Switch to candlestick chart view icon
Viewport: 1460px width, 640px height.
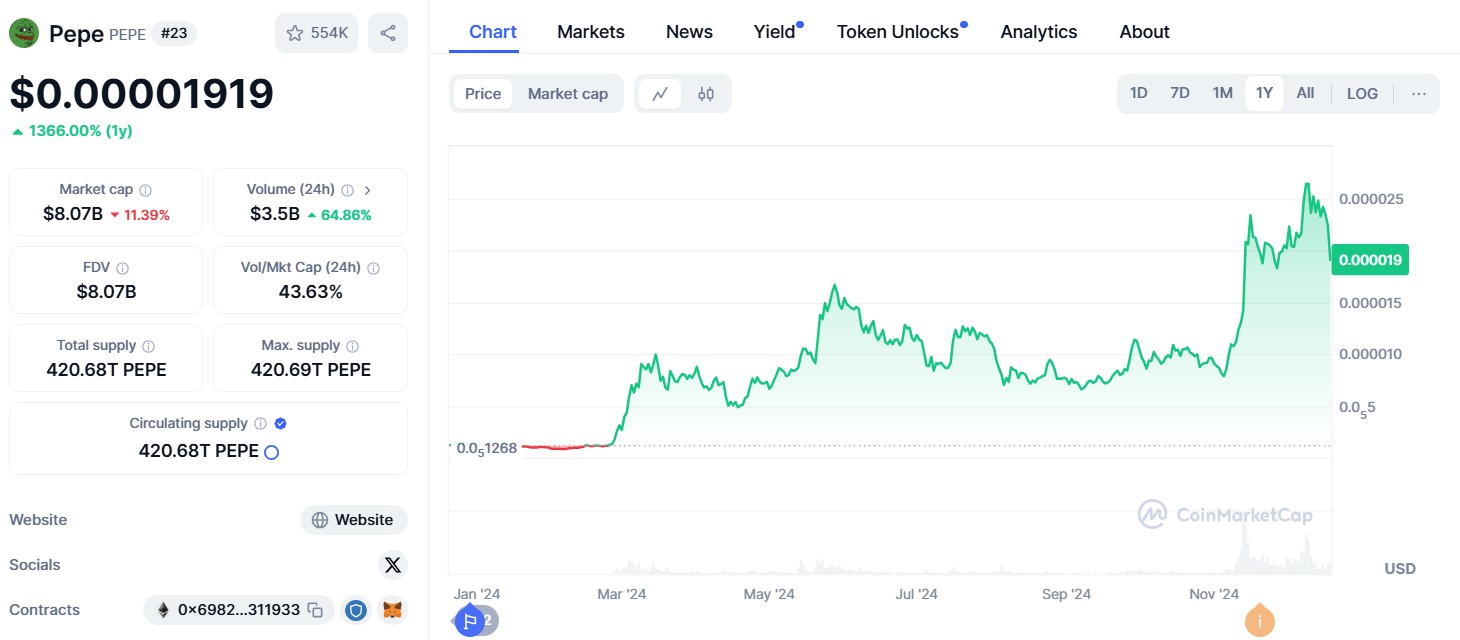[x=706, y=94]
